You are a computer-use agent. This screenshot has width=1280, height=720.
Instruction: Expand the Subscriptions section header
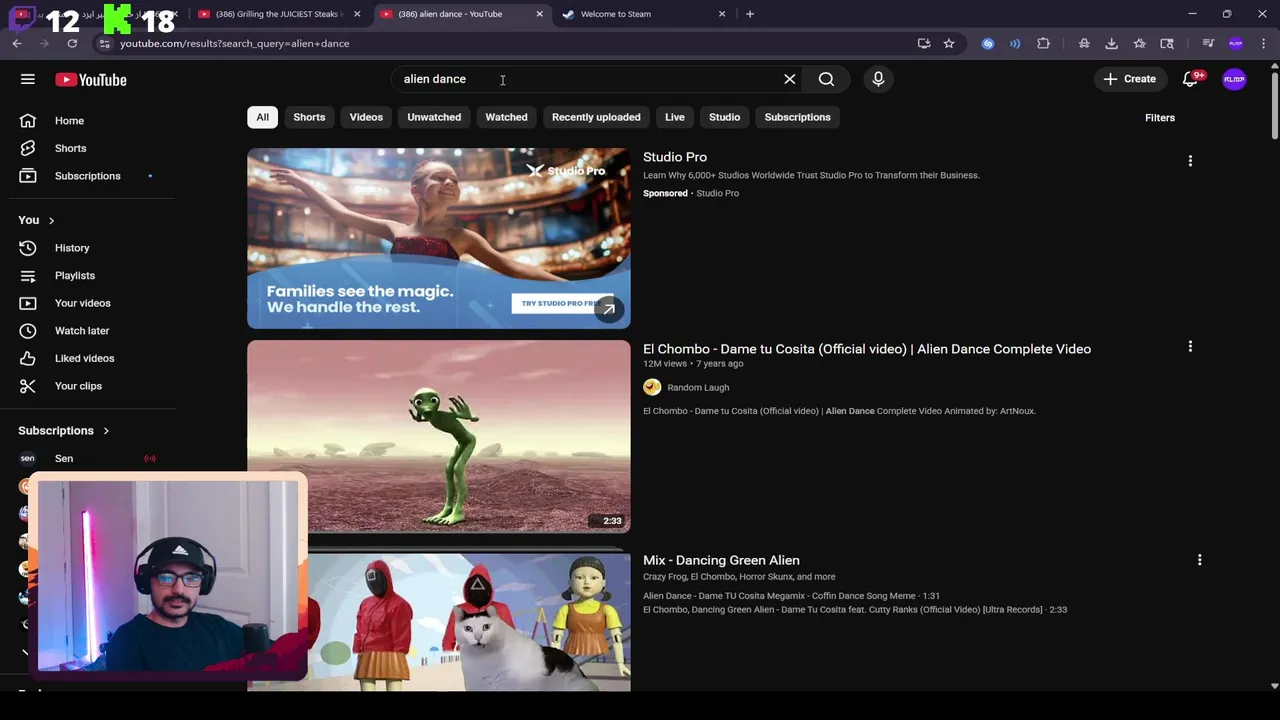coord(64,430)
